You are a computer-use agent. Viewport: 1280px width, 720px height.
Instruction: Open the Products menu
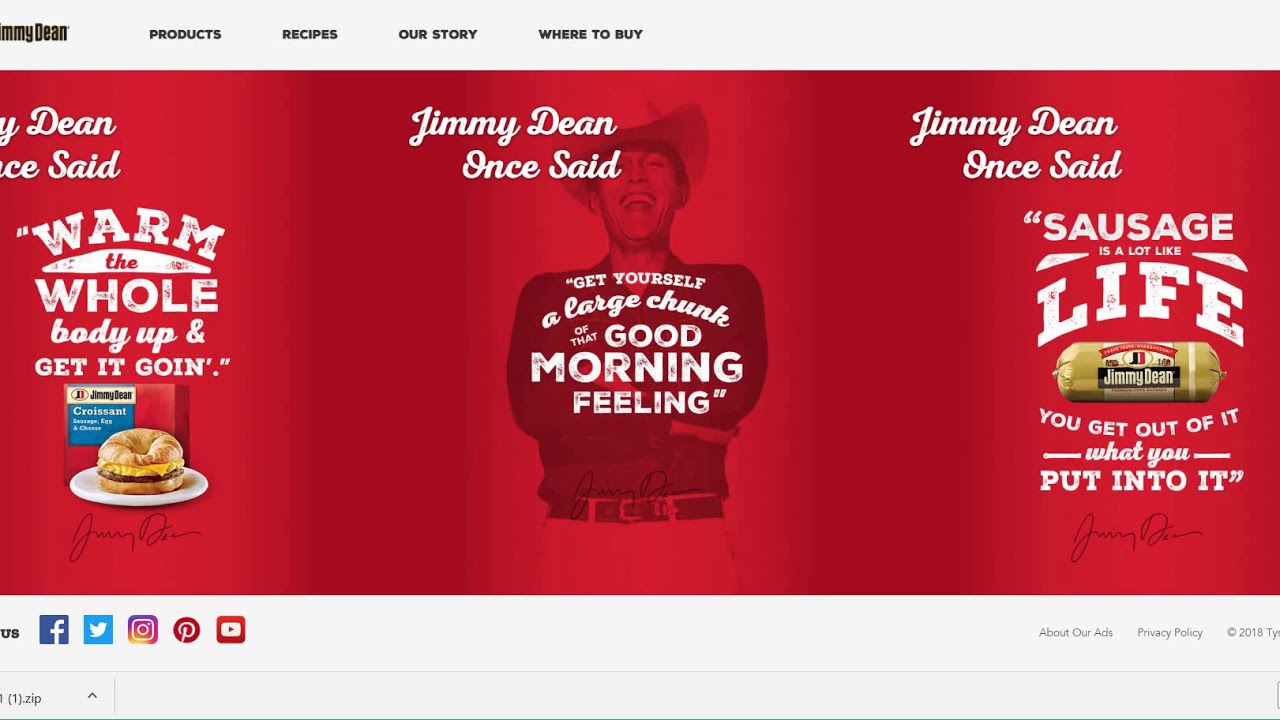[x=185, y=34]
